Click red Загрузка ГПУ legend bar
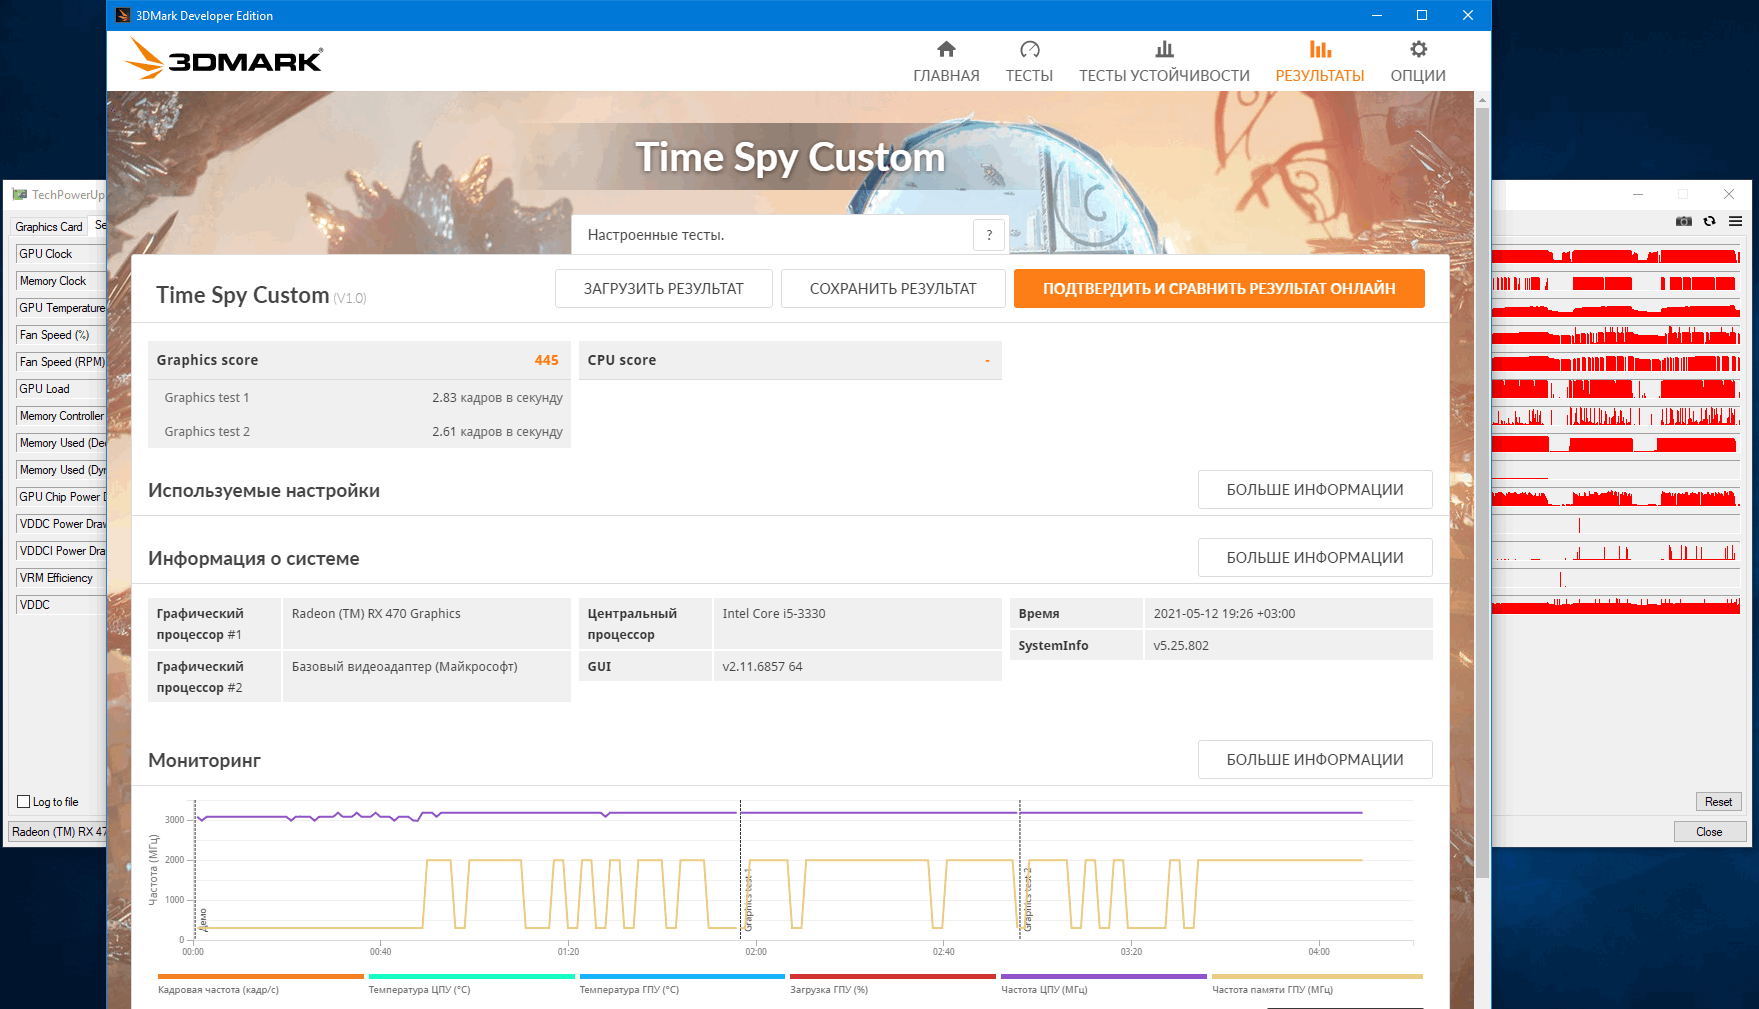This screenshot has height=1009, width=1759. (x=893, y=976)
